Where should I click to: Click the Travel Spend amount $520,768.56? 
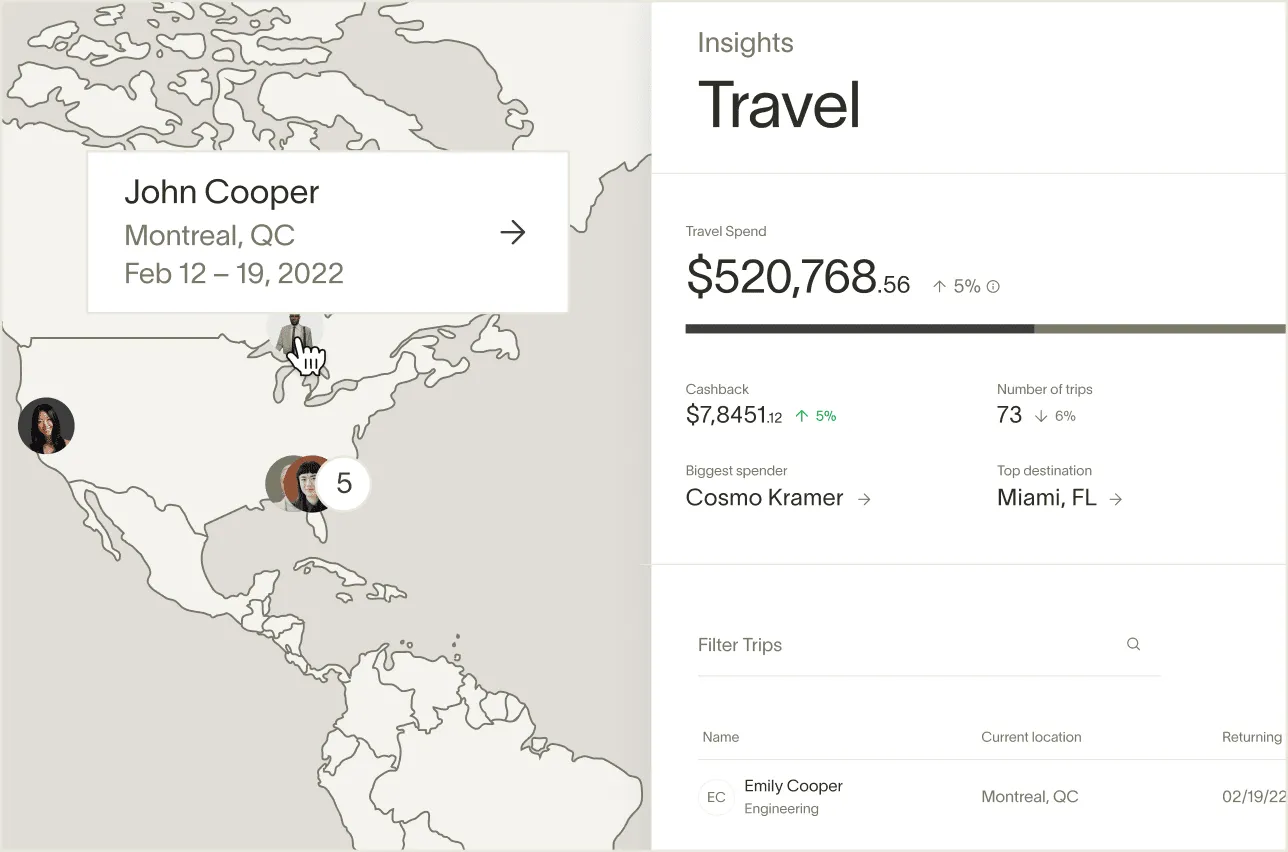[797, 277]
